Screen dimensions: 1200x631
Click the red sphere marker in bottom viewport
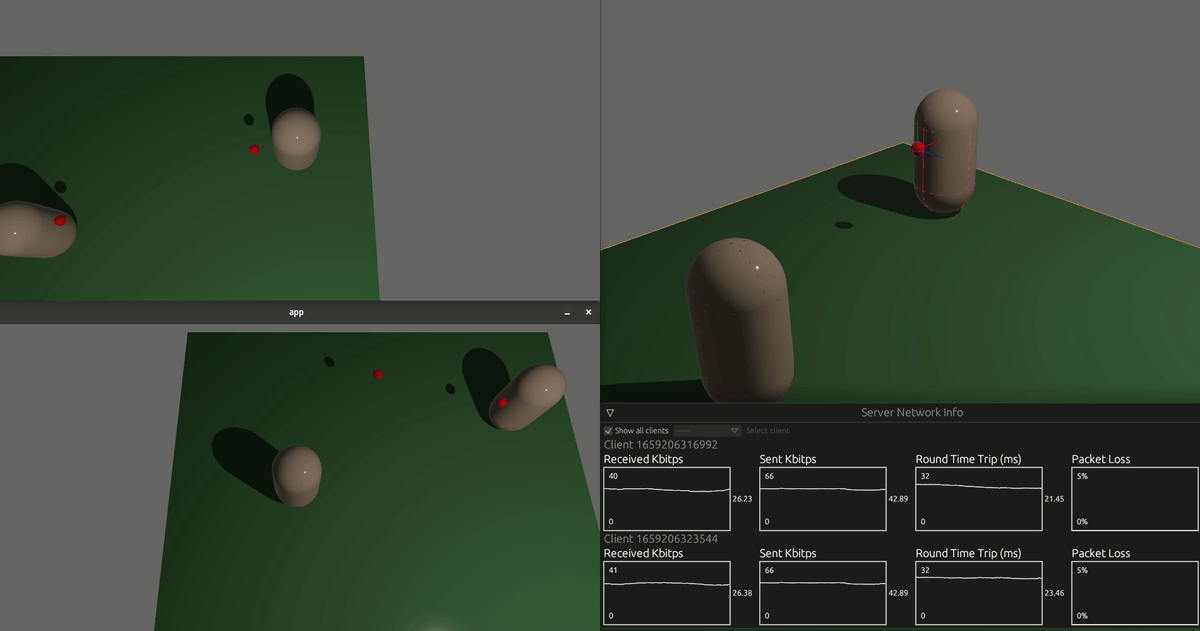378,375
